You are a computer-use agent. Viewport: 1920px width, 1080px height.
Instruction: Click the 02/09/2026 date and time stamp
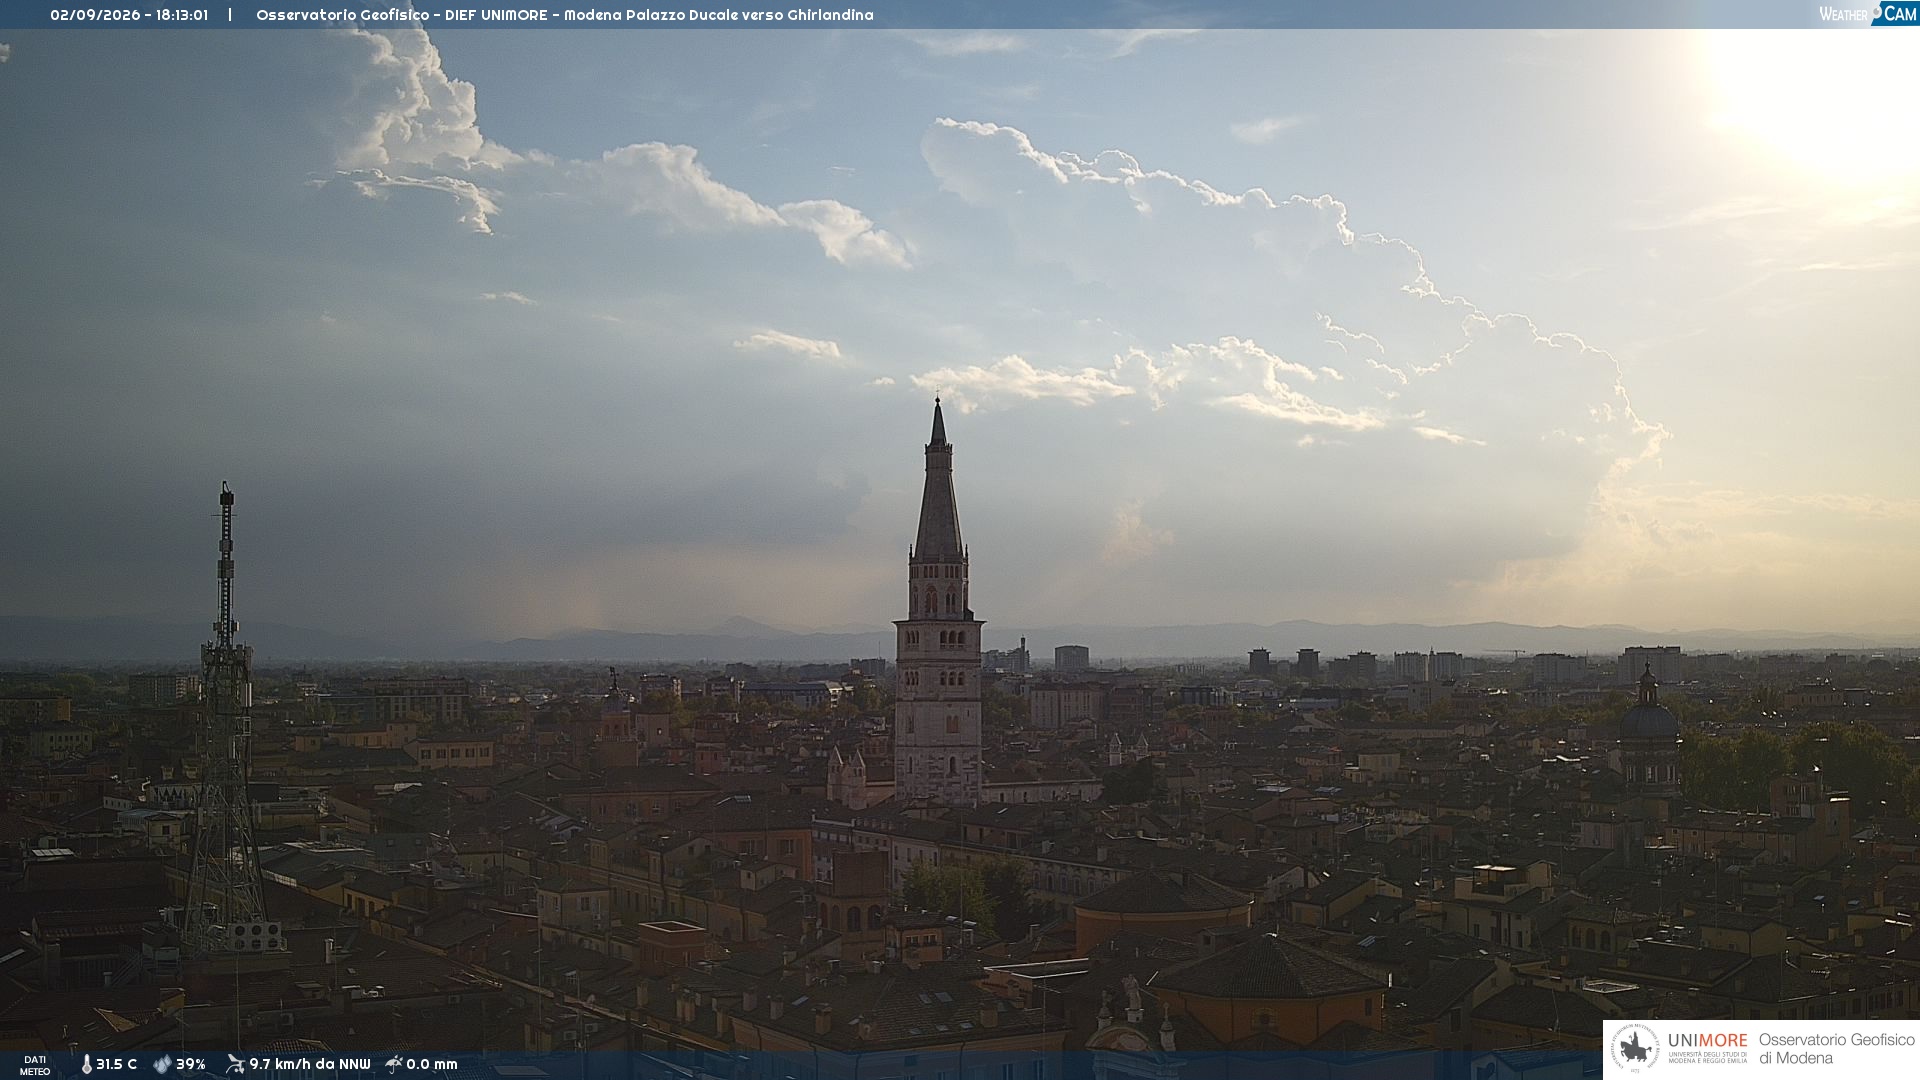[129, 15]
